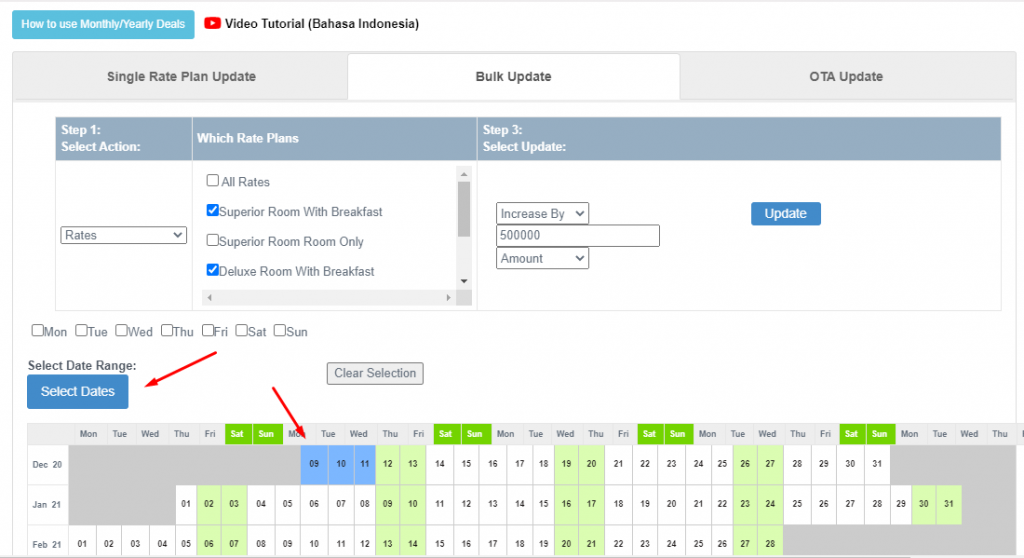Screen dimensions: 1024x558
Task: Click the YouTube icon beside Video Tutorial
Action: [x=212, y=24]
